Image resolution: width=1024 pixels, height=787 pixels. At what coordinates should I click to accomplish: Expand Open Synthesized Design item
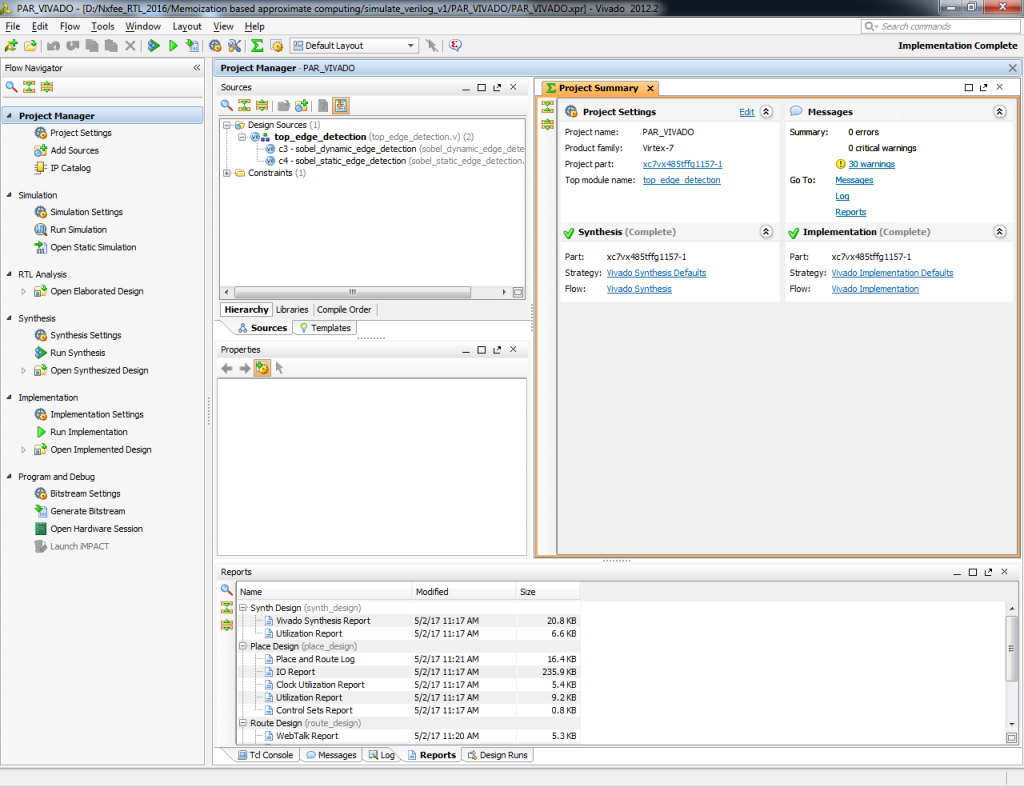(24, 370)
